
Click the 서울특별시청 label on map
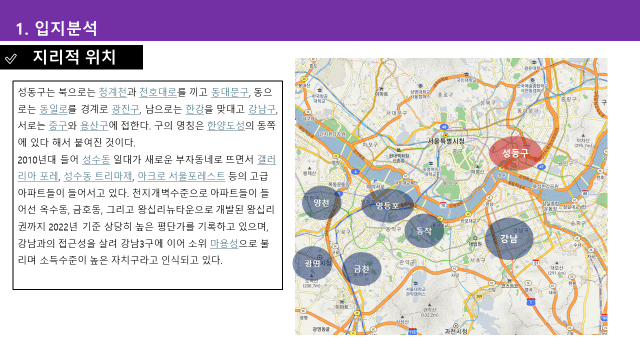tap(446, 141)
